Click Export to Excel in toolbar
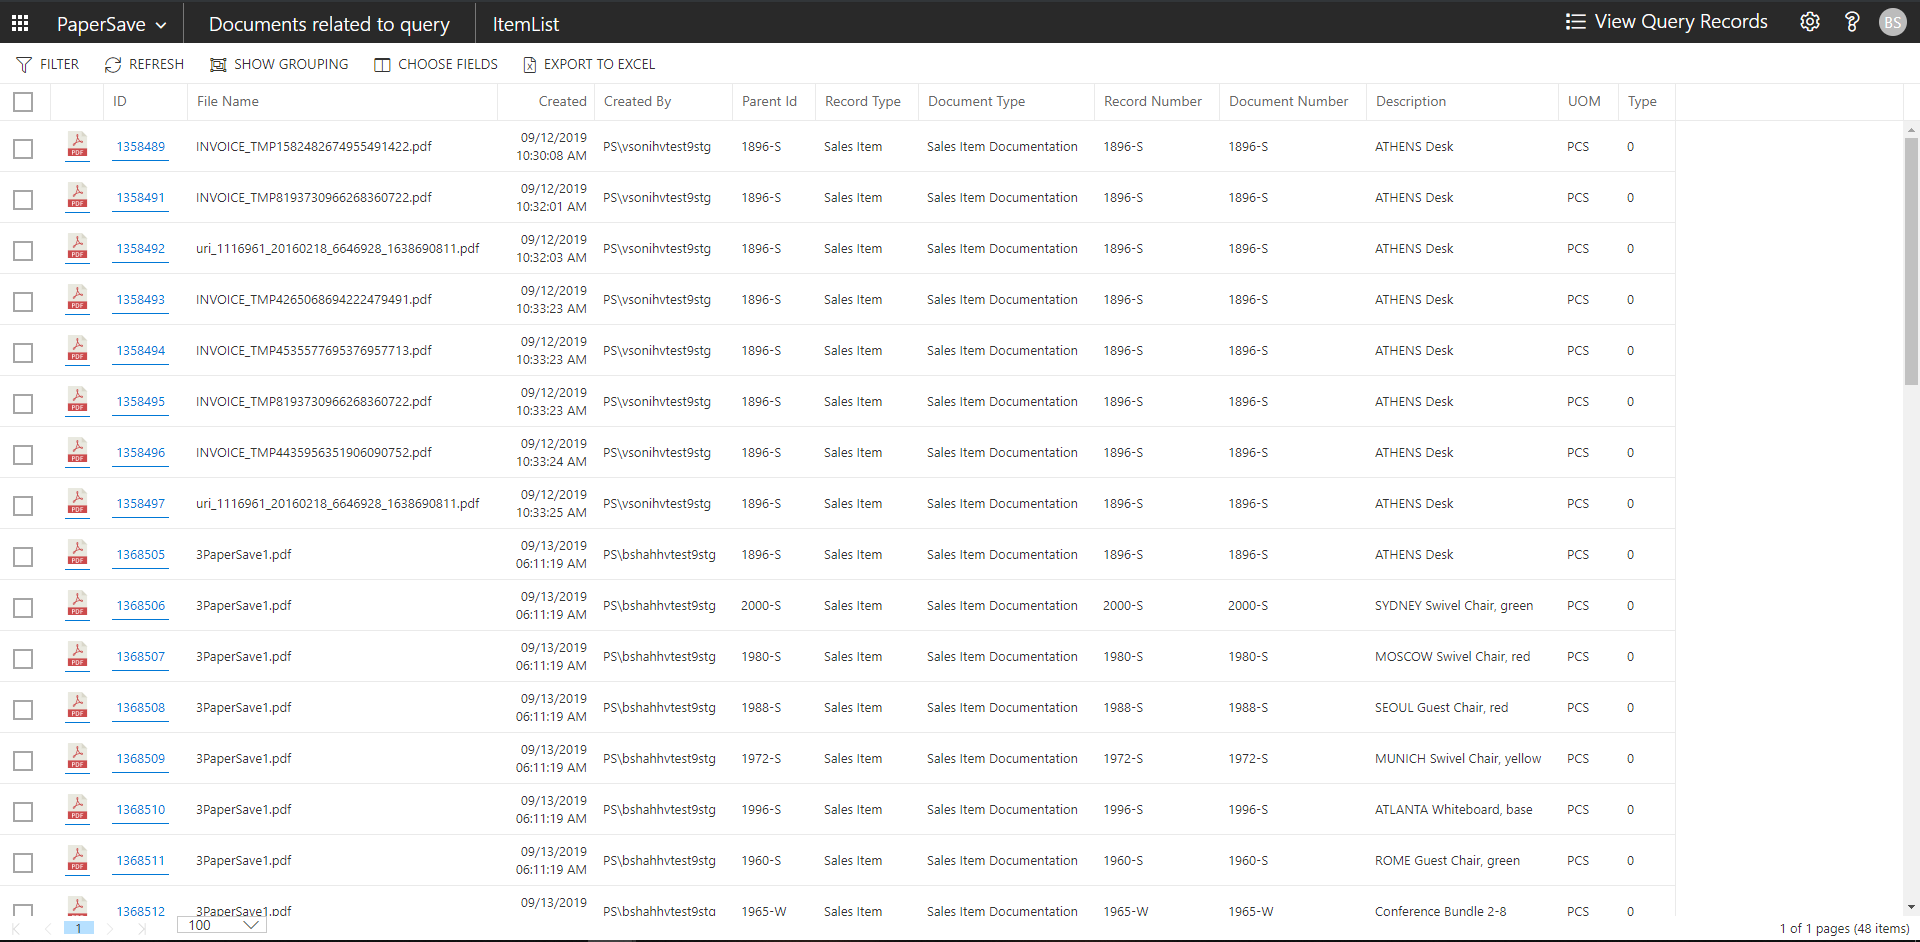Viewport: 1920px width, 942px height. [589, 64]
